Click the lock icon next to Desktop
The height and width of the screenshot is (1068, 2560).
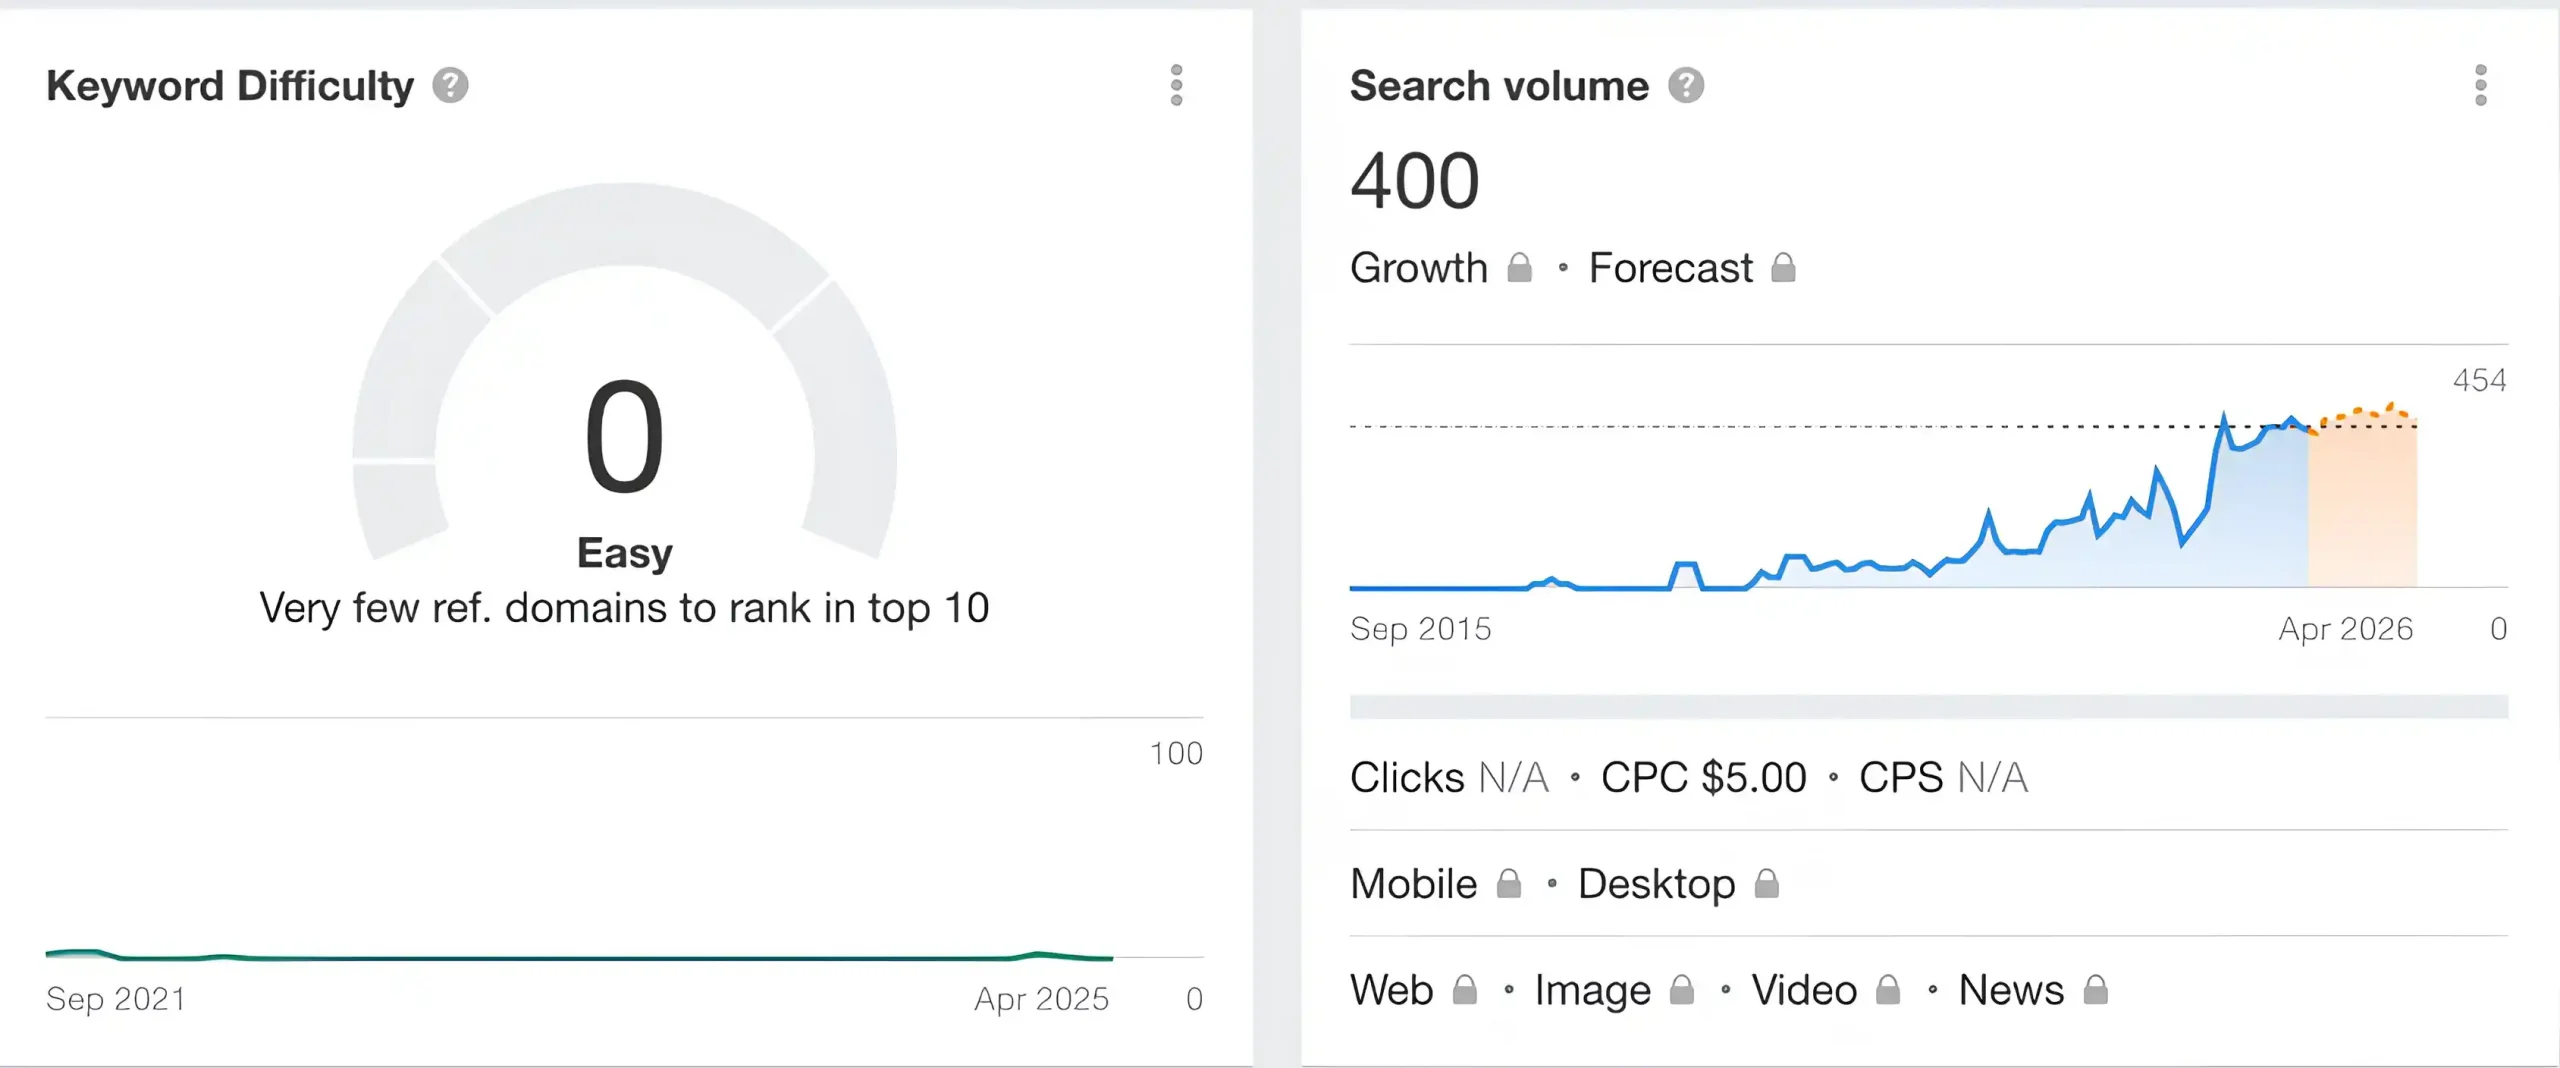1767,884
